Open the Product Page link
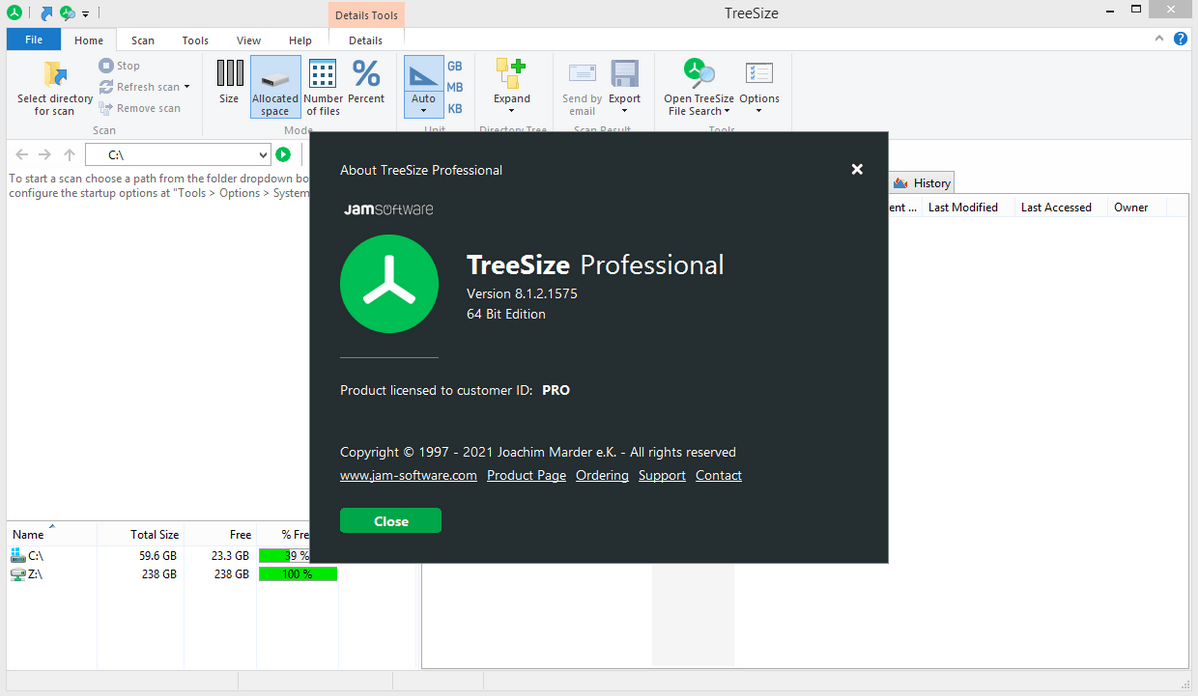The height and width of the screenshot is (696, 1198). click(526, 475)
